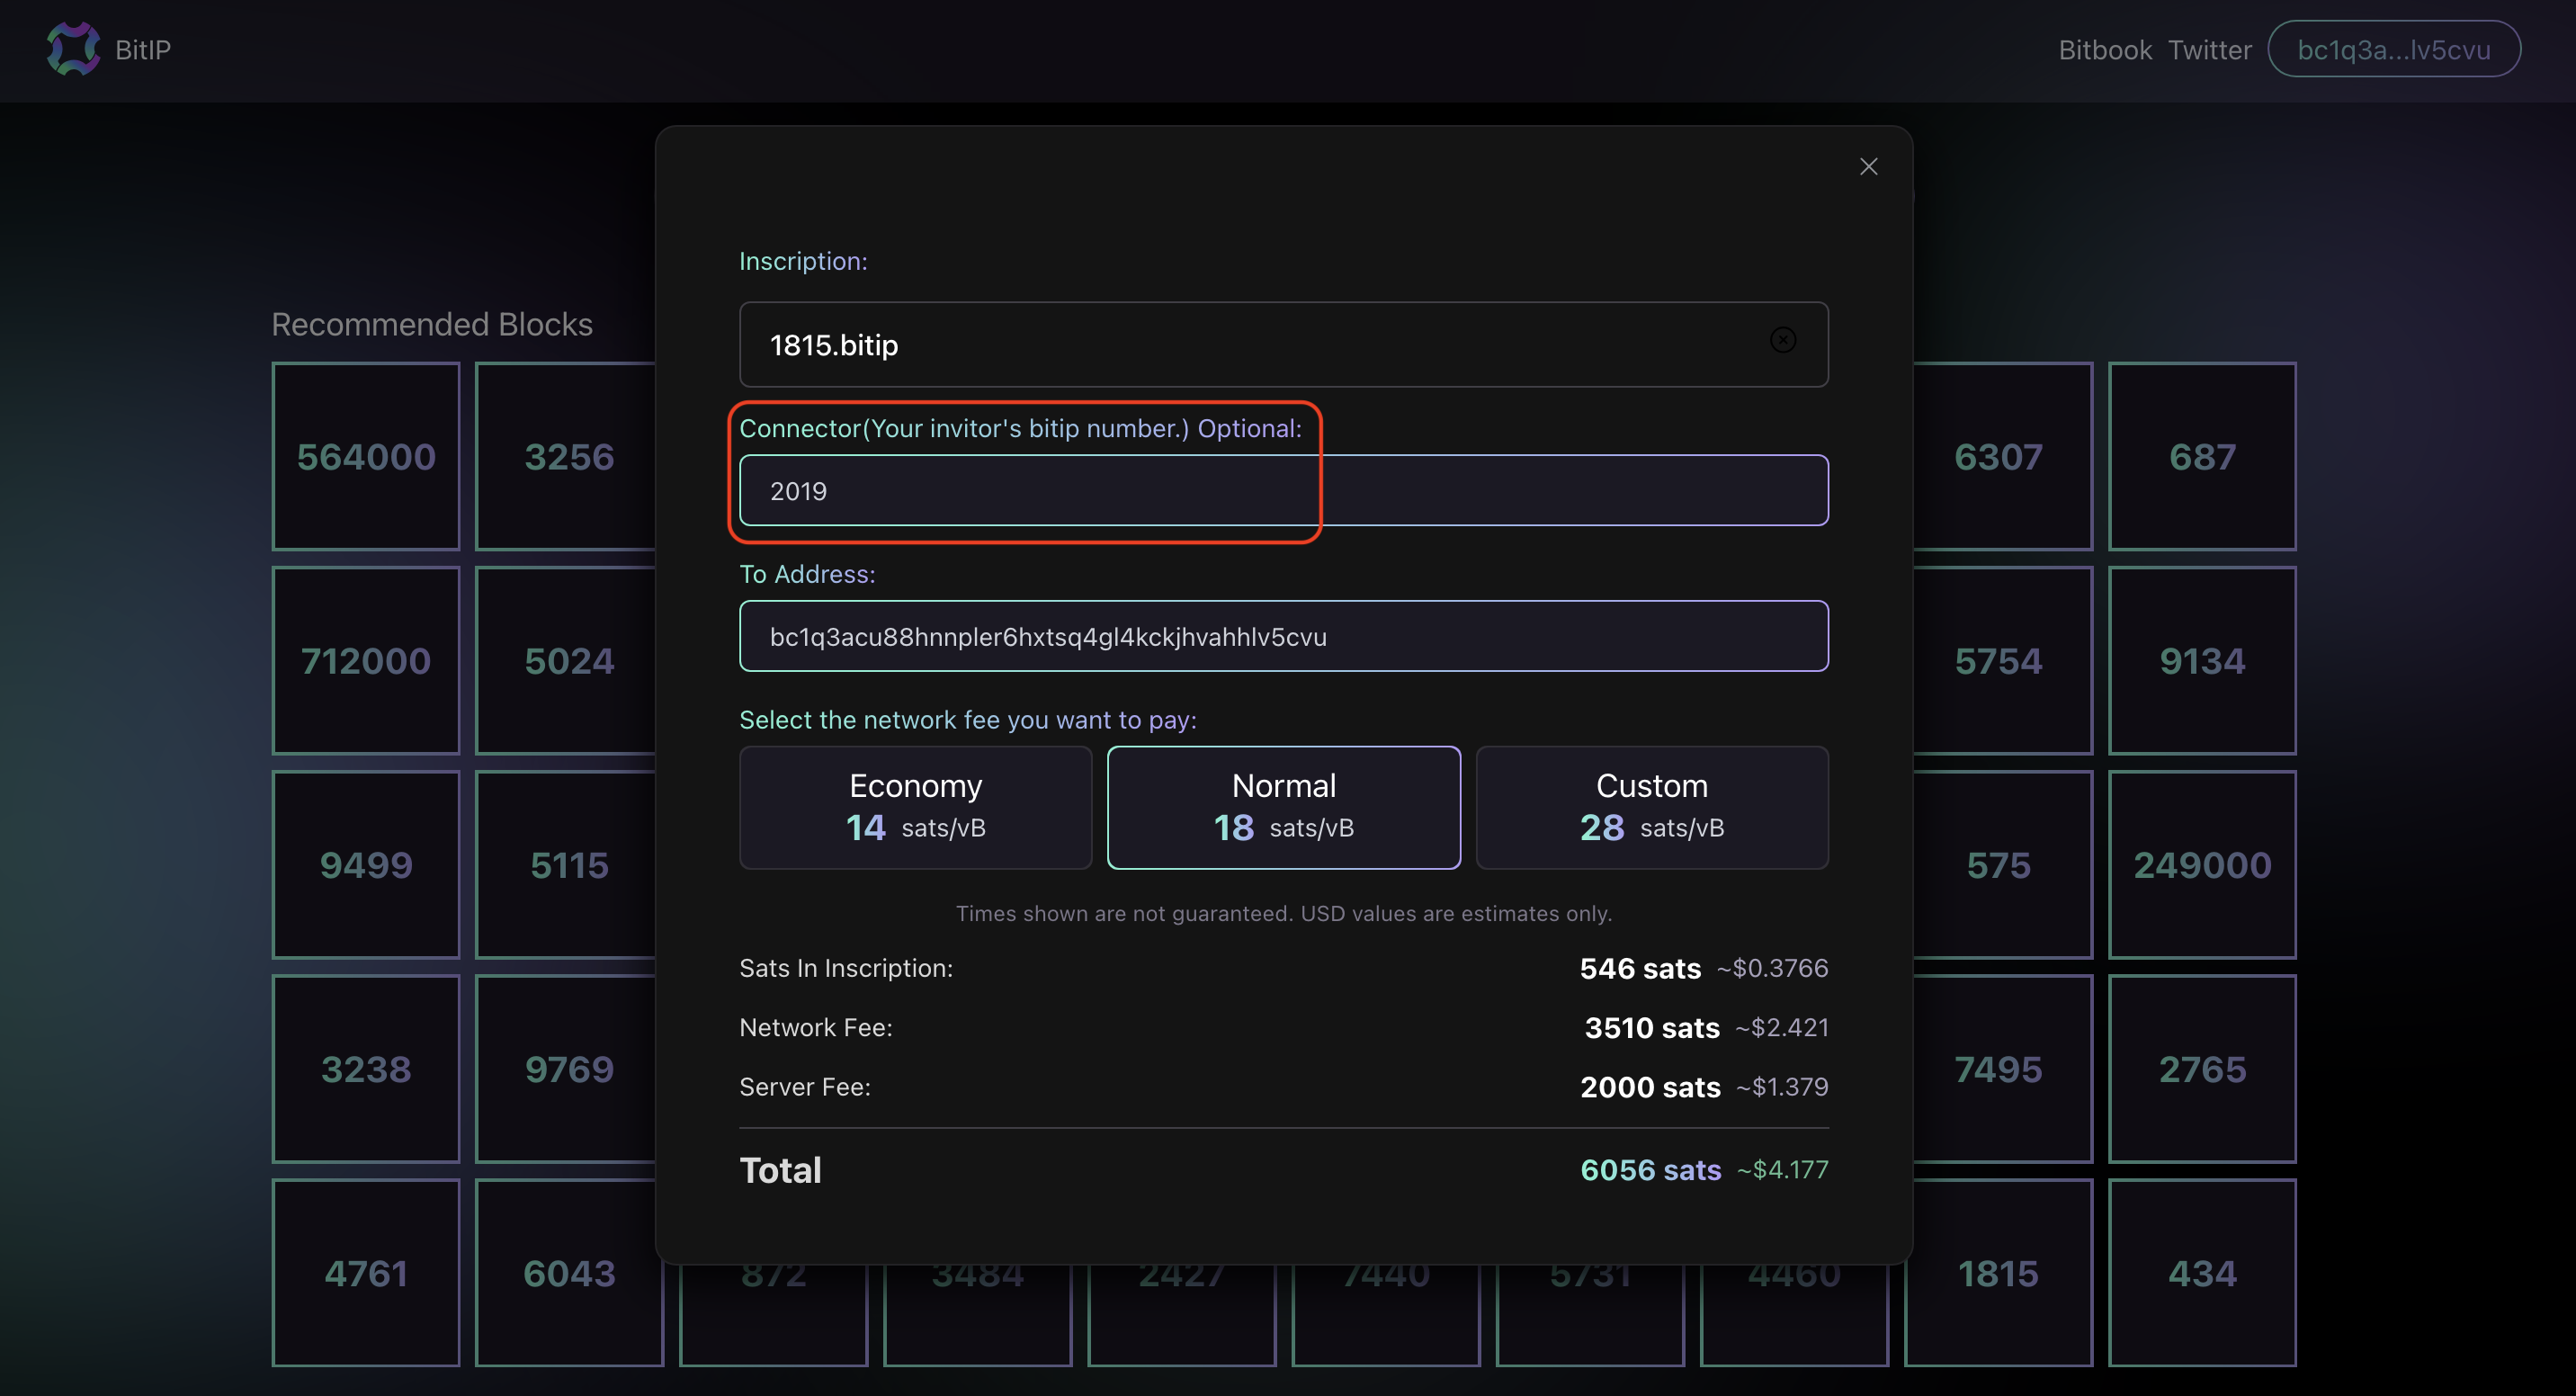
Task: Clear the inscription field with circle-X icon
Action: (1782, 341)
